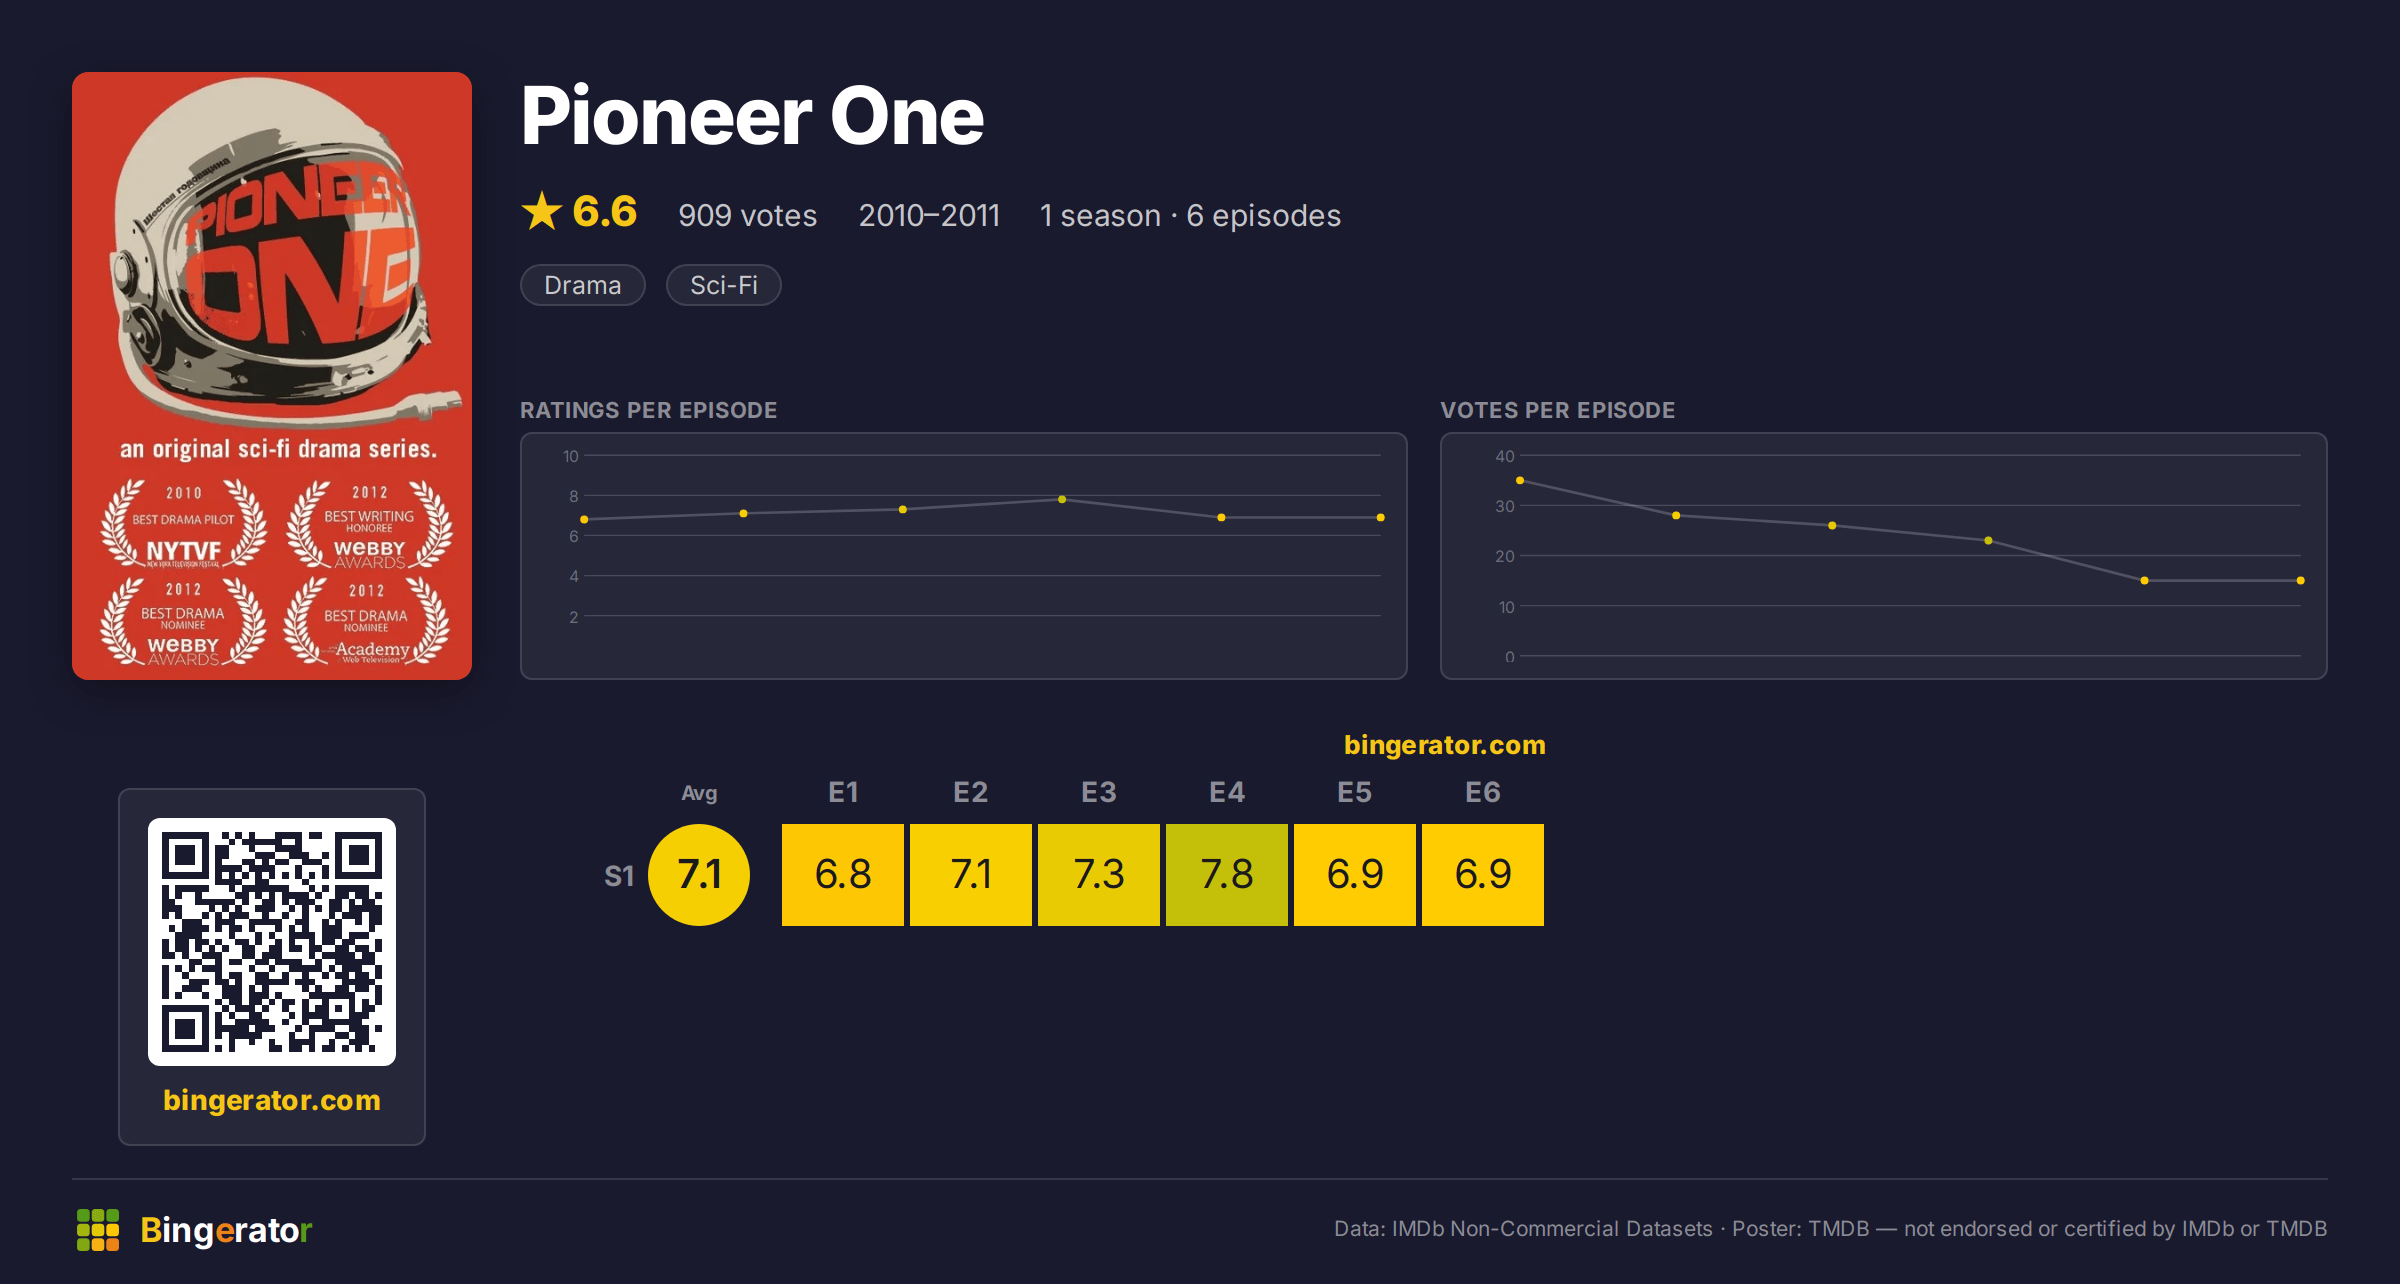
Task: Select the E5 rating tile 6.9
Action: pos(1355,875)
